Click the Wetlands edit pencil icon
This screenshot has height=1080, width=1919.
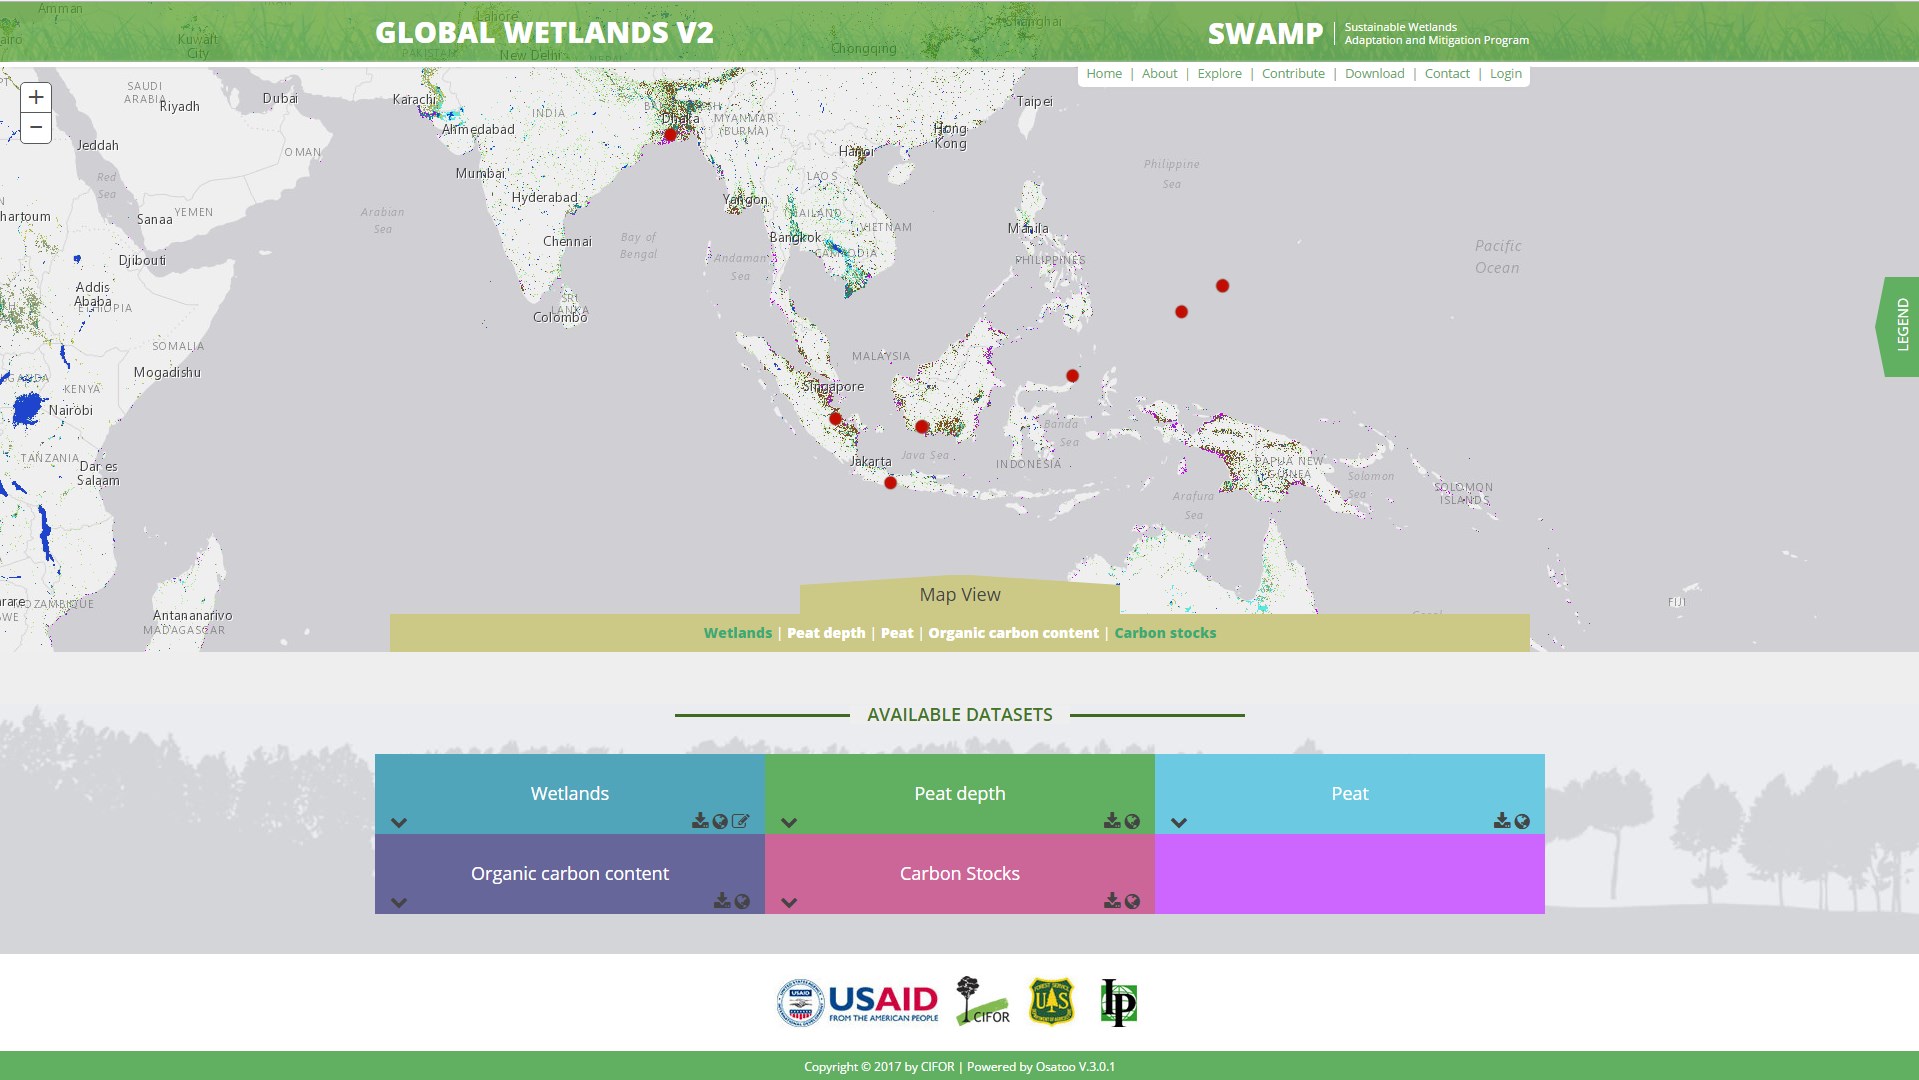click(740, 821)
